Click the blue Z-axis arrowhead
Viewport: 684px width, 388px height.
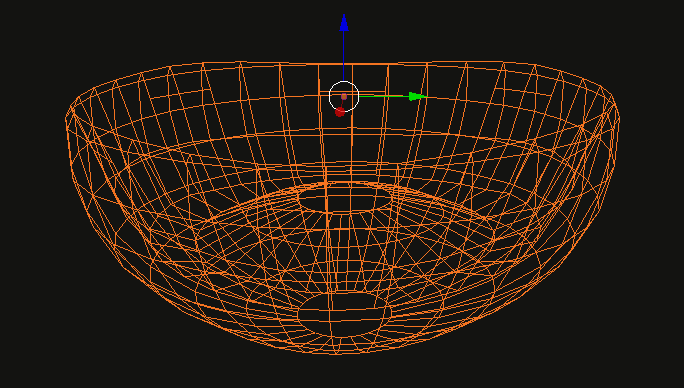coord(344,22)
